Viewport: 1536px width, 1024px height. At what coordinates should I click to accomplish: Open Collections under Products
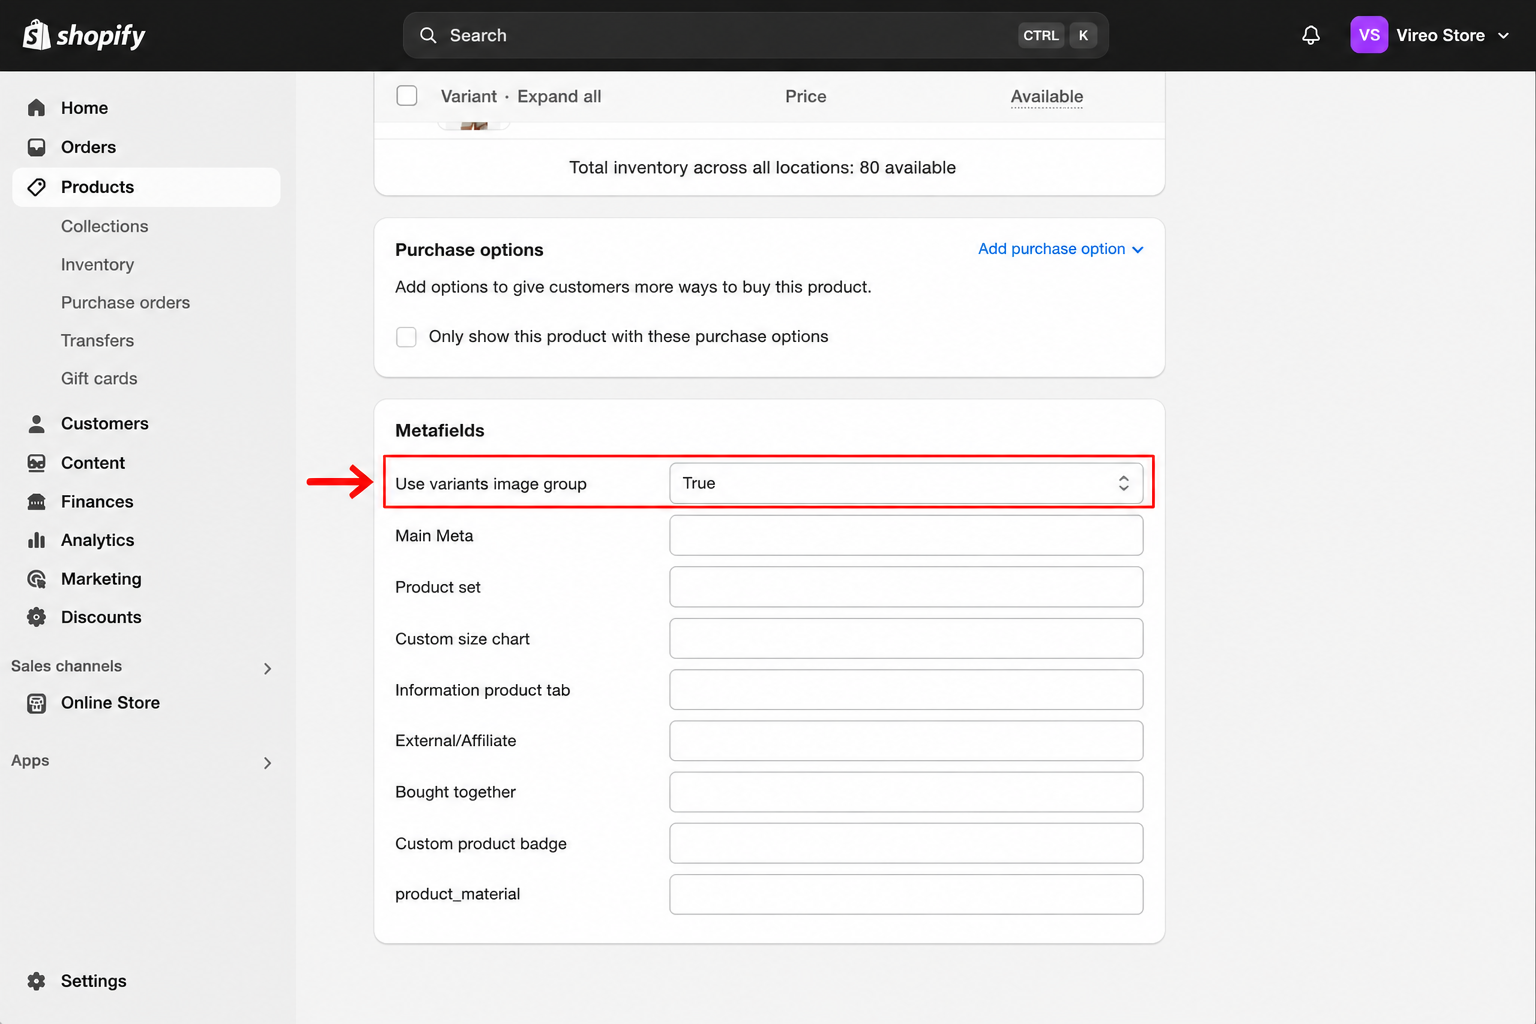(x=104, y=226)
